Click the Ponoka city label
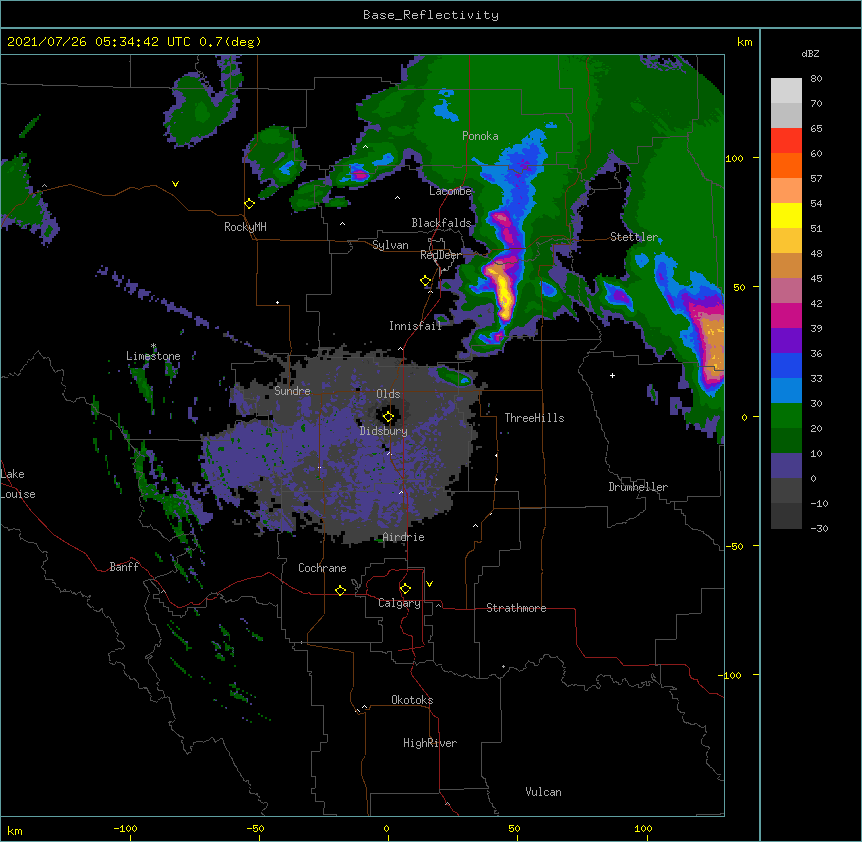862x842 pixels. click(x=480, y=136)
